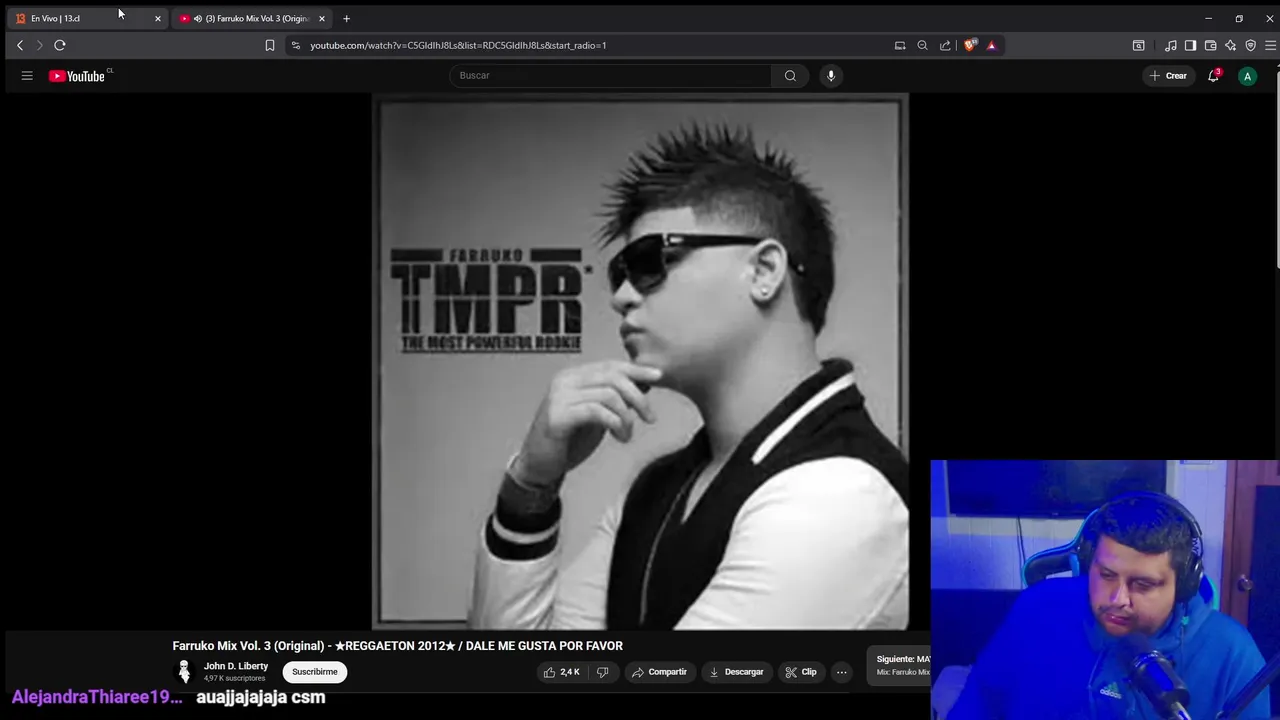
Task: Focus the Buscar search field
Action: (612, 76)
